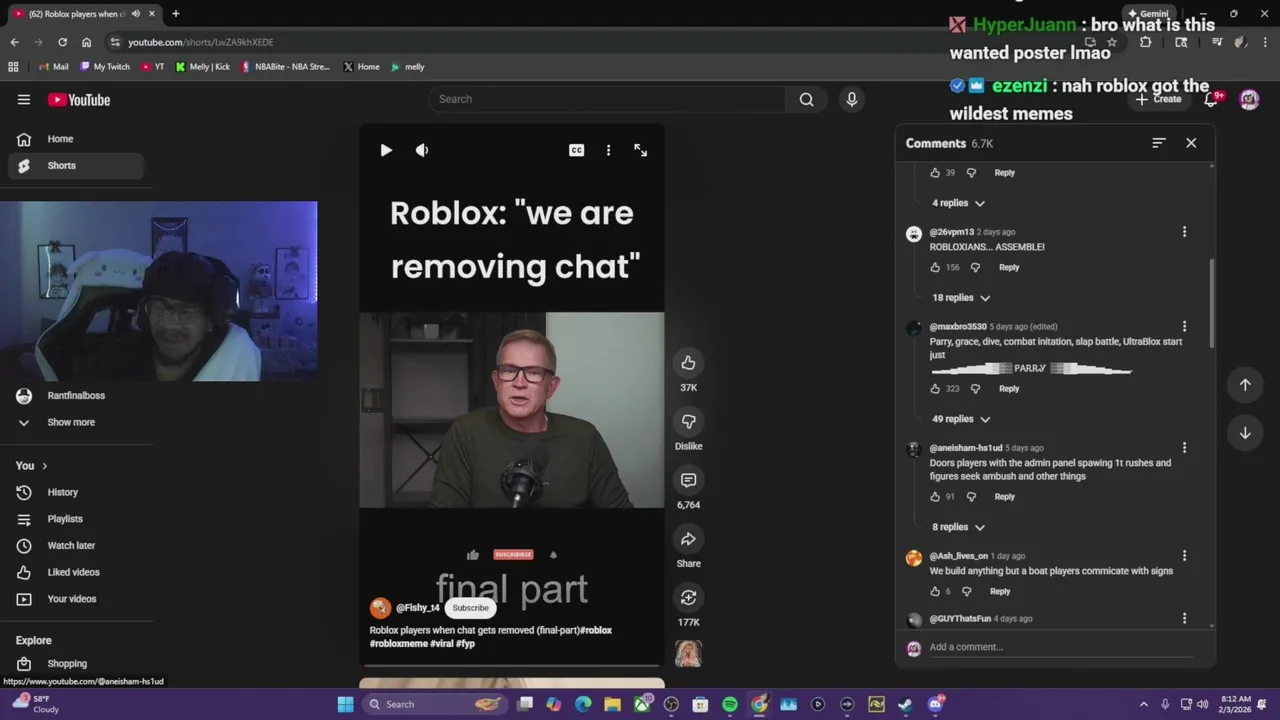This screenshot has height=720, width=1280.
Task: Open History in the sidebar
Action: click(x=76, y=492)
